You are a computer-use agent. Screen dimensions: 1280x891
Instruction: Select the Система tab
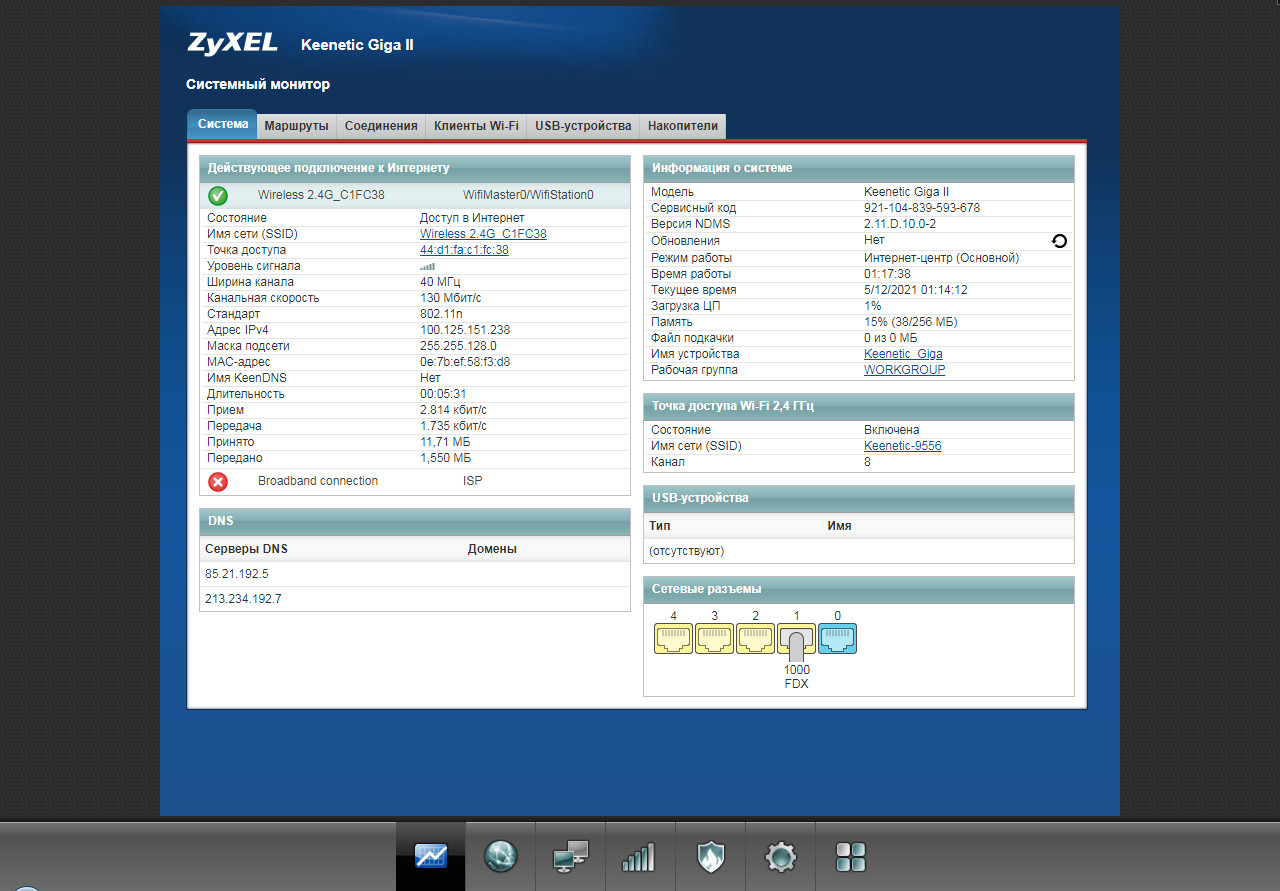point(222,125)
